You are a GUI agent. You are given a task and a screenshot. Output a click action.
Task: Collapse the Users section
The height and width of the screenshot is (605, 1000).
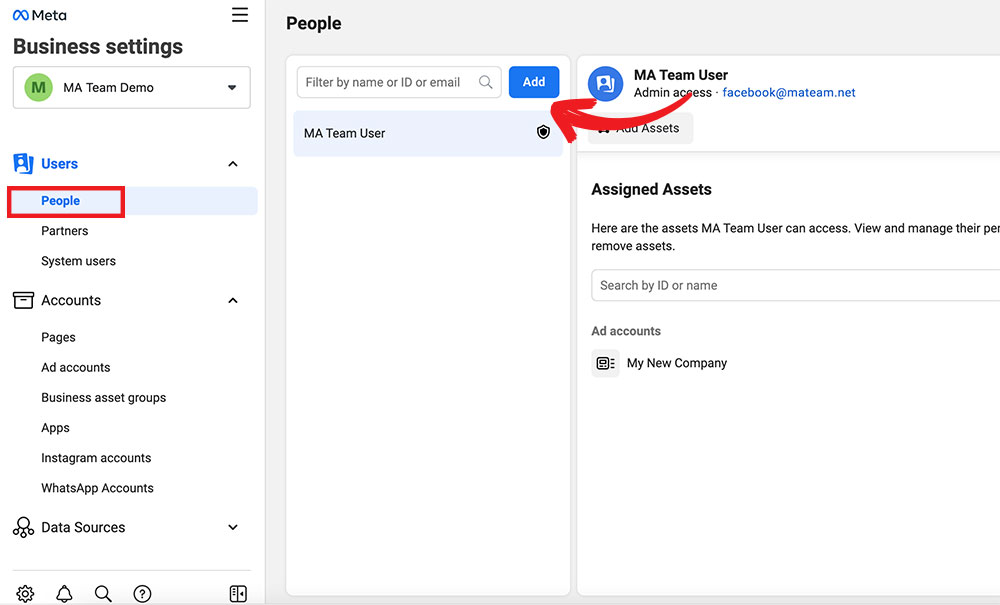[233, 164]
